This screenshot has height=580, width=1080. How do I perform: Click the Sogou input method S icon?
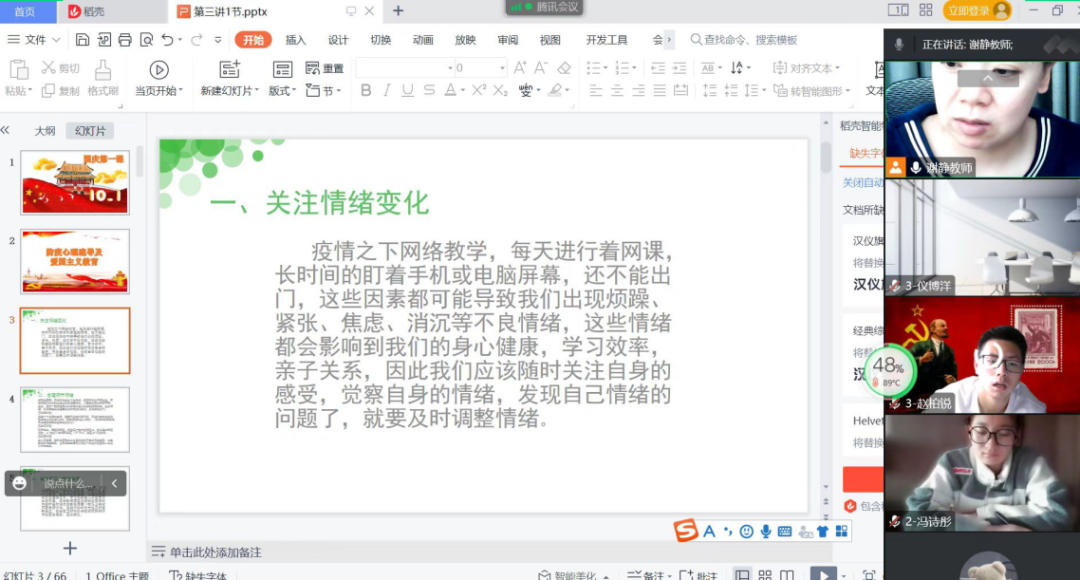tap(685, 531)
